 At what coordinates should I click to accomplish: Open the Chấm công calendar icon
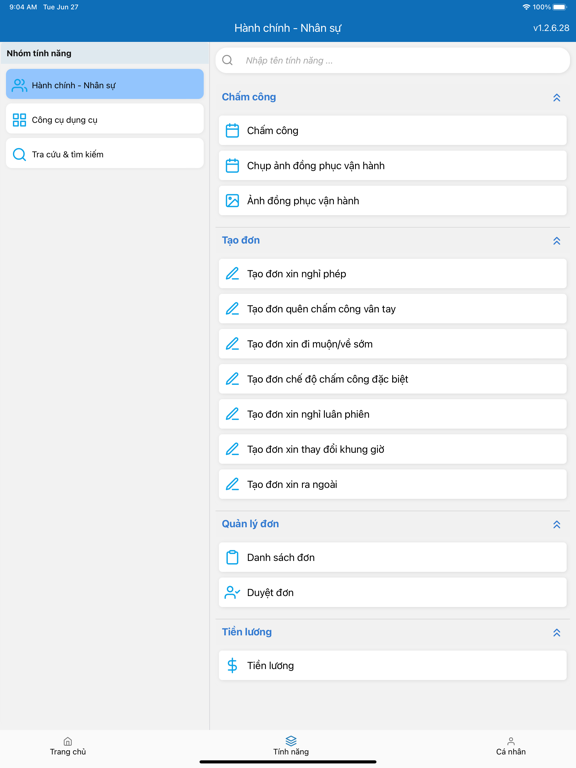coord(232,131)
